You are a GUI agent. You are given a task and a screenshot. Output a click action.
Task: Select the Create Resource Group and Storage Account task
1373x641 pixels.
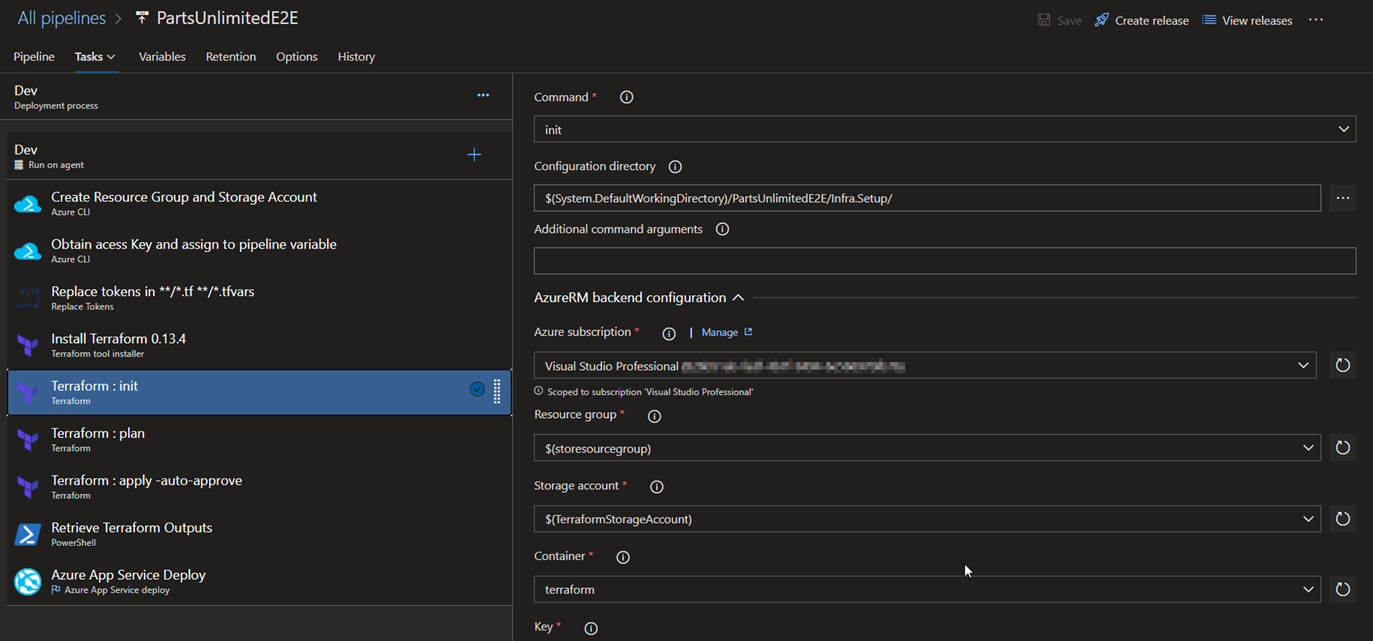[x=259, y=204]
